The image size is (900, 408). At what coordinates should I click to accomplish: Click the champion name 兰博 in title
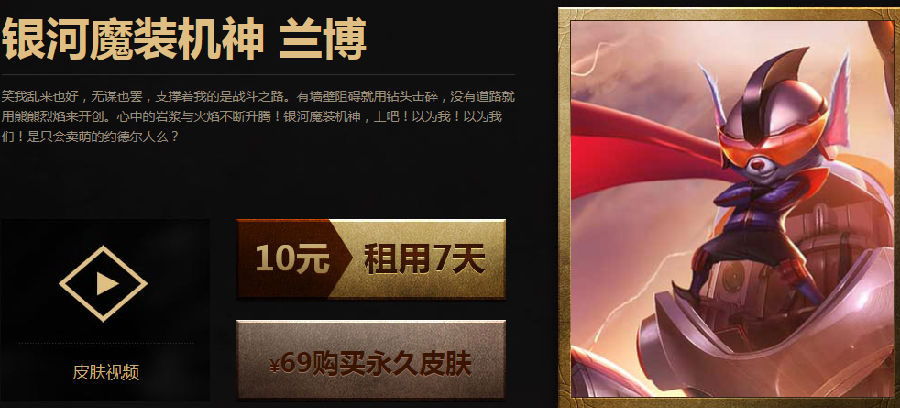[x=323, y=40]
